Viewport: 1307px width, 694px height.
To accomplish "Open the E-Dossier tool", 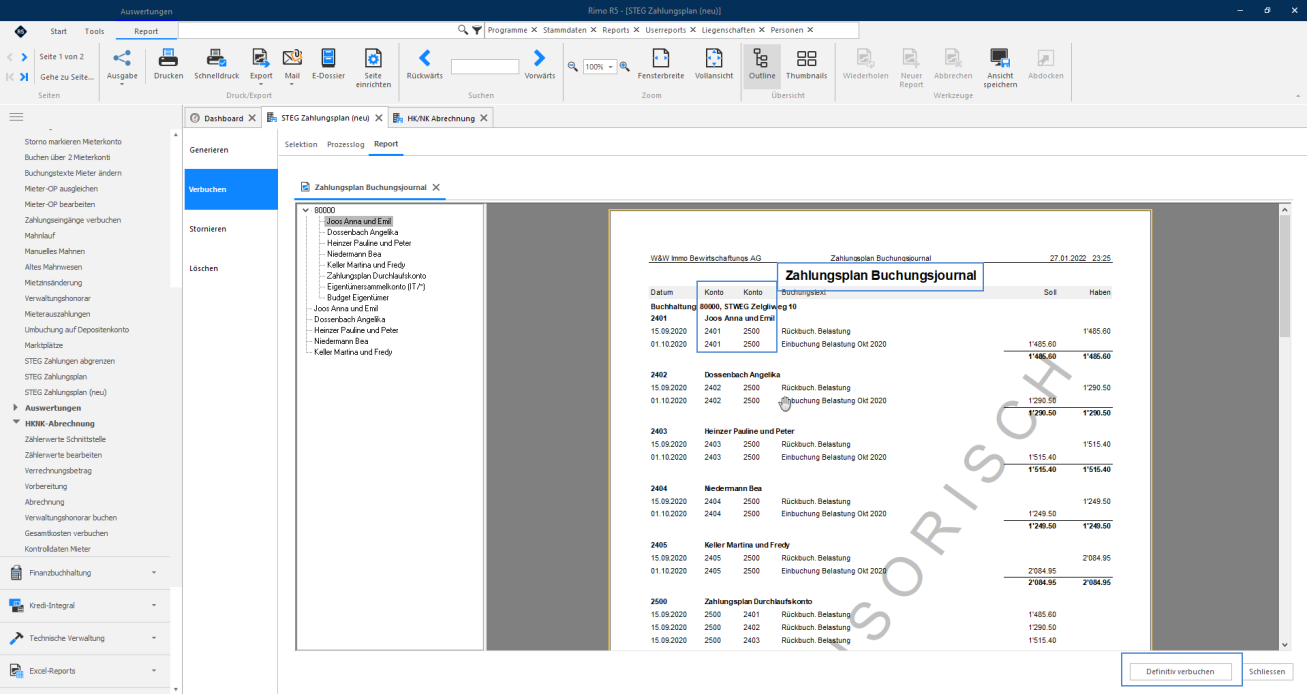I will point(328,64).
